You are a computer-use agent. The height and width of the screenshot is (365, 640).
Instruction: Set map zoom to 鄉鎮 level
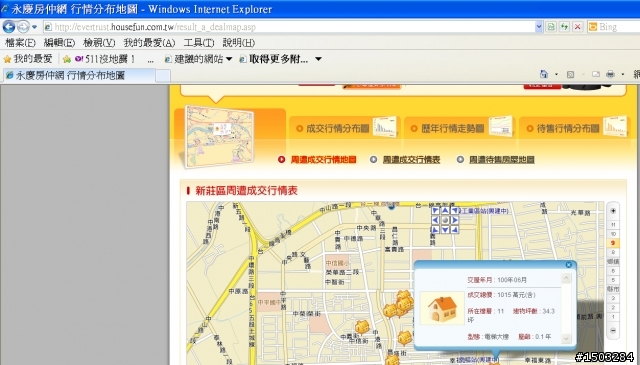(x=613, y=261)
